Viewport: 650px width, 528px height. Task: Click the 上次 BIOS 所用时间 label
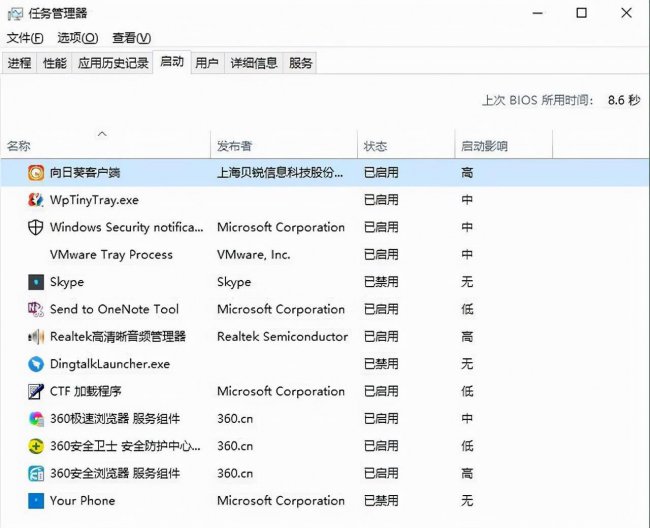point(538,100)
